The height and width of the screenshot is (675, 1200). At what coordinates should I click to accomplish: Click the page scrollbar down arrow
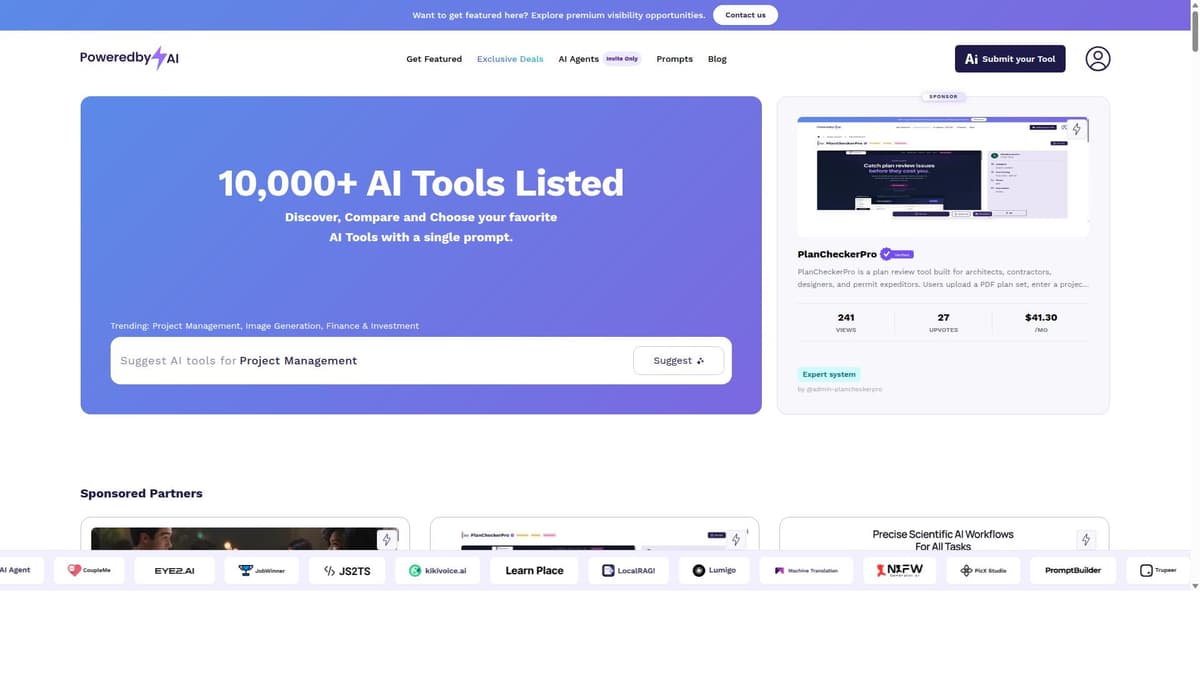1194,585
